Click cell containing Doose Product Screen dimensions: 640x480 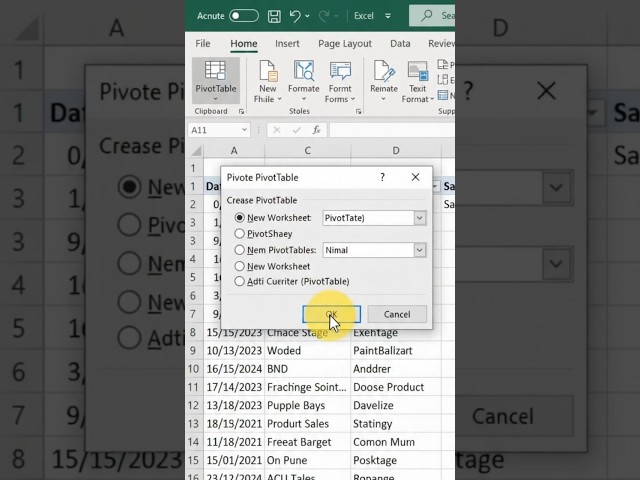point(396,387)
